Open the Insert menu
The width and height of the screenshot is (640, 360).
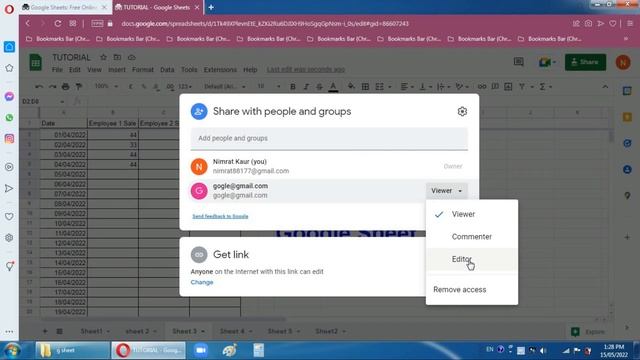[117, 70]
